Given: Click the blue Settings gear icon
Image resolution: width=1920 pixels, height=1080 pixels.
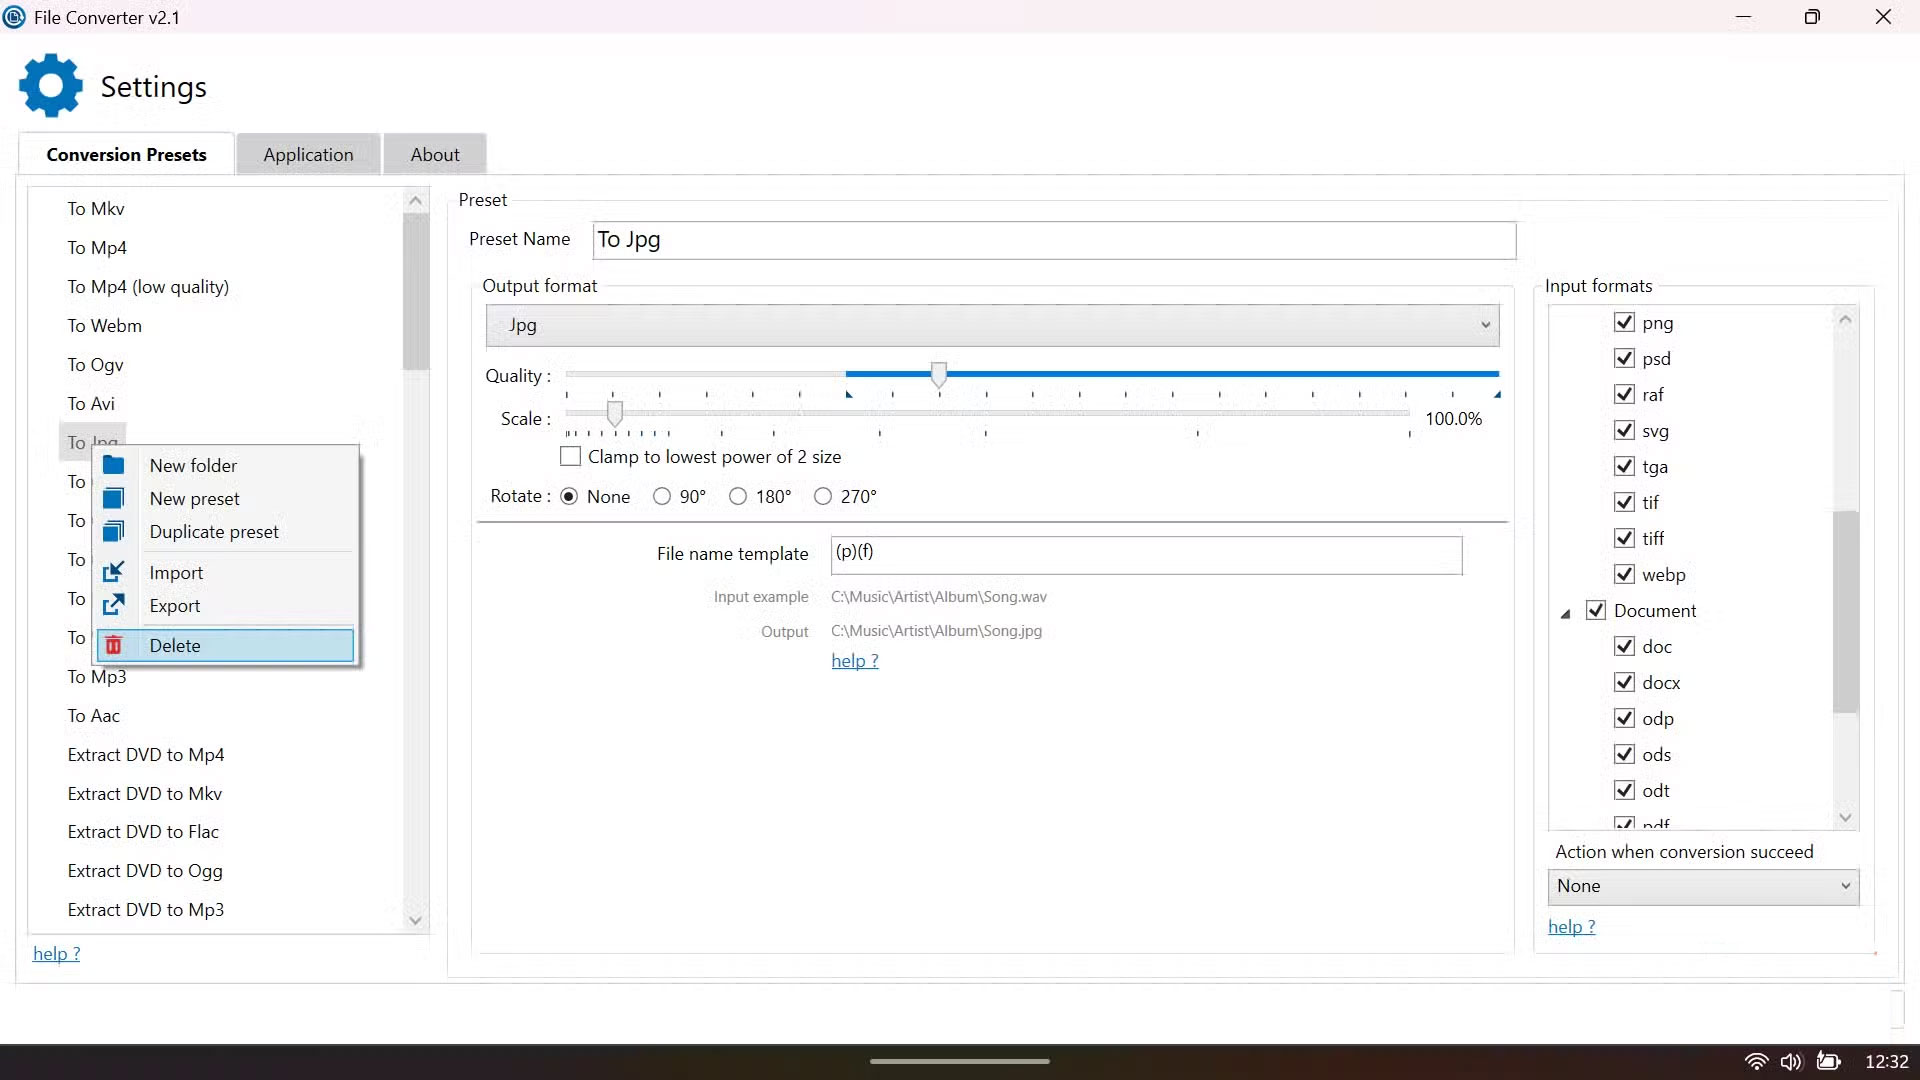Looking at the screenshot, I should [51, 86].
